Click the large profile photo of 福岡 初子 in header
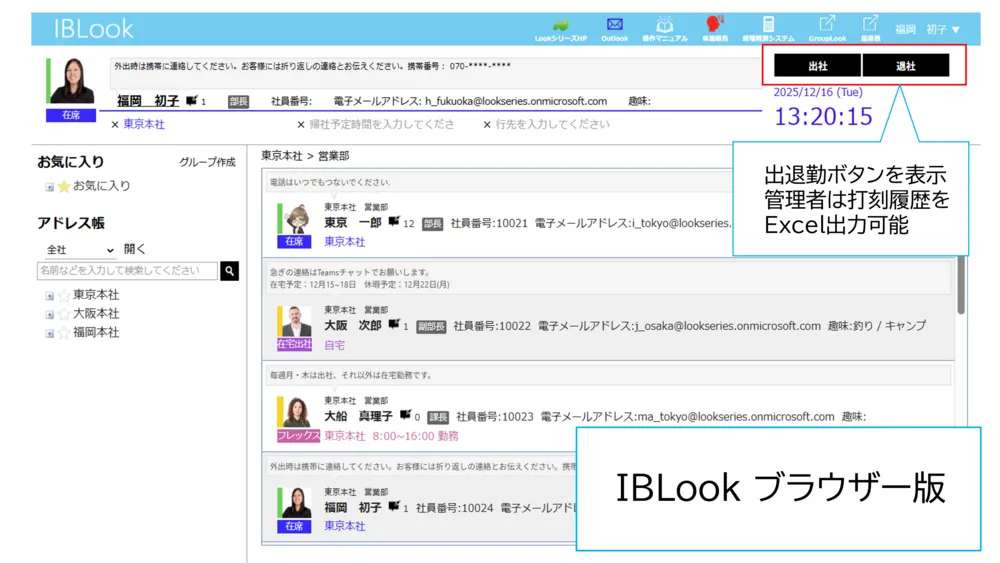Screen dimensions: 1000x563 pos(72,81)
